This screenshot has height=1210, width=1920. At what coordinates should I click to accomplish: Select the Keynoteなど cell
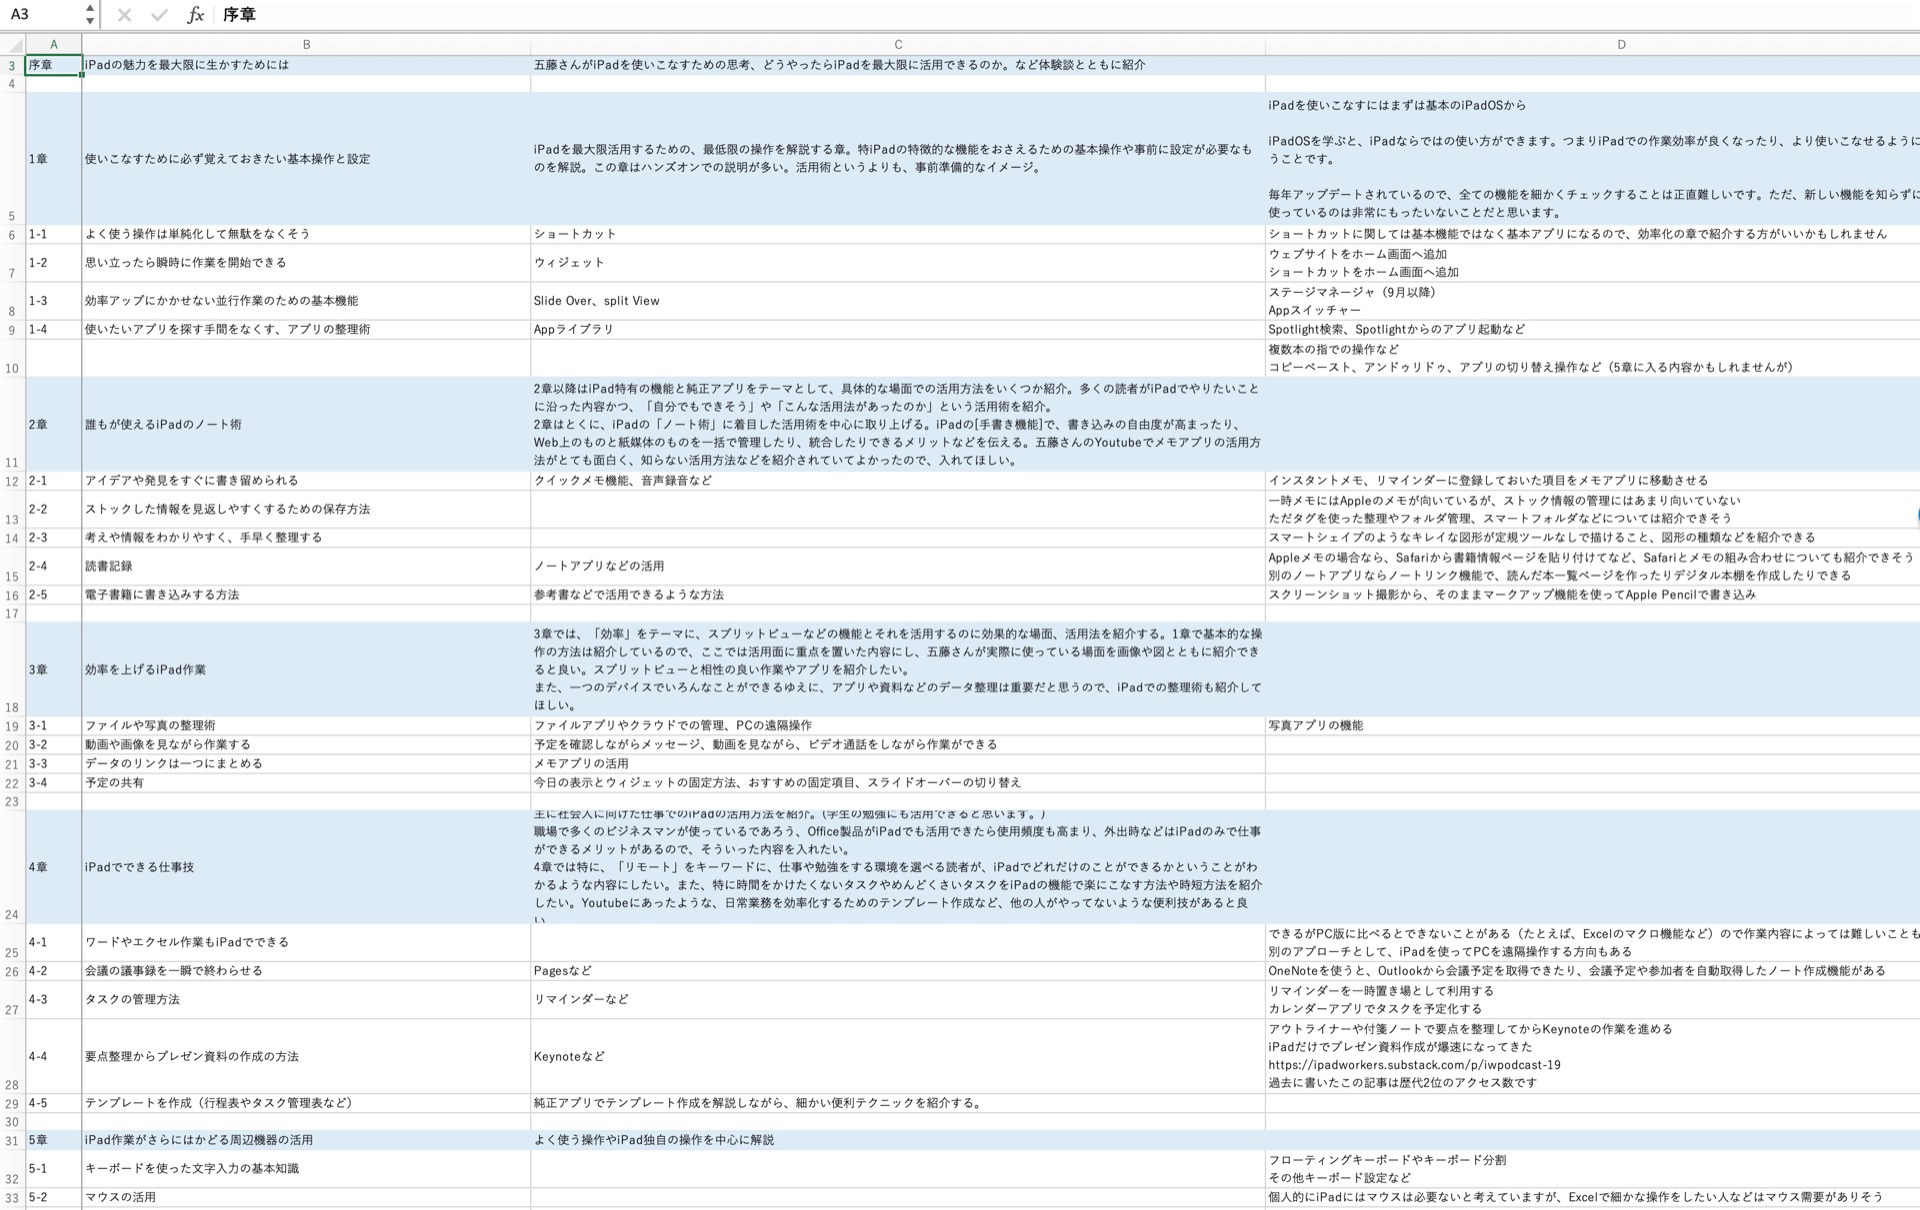tap(898, 1056)
